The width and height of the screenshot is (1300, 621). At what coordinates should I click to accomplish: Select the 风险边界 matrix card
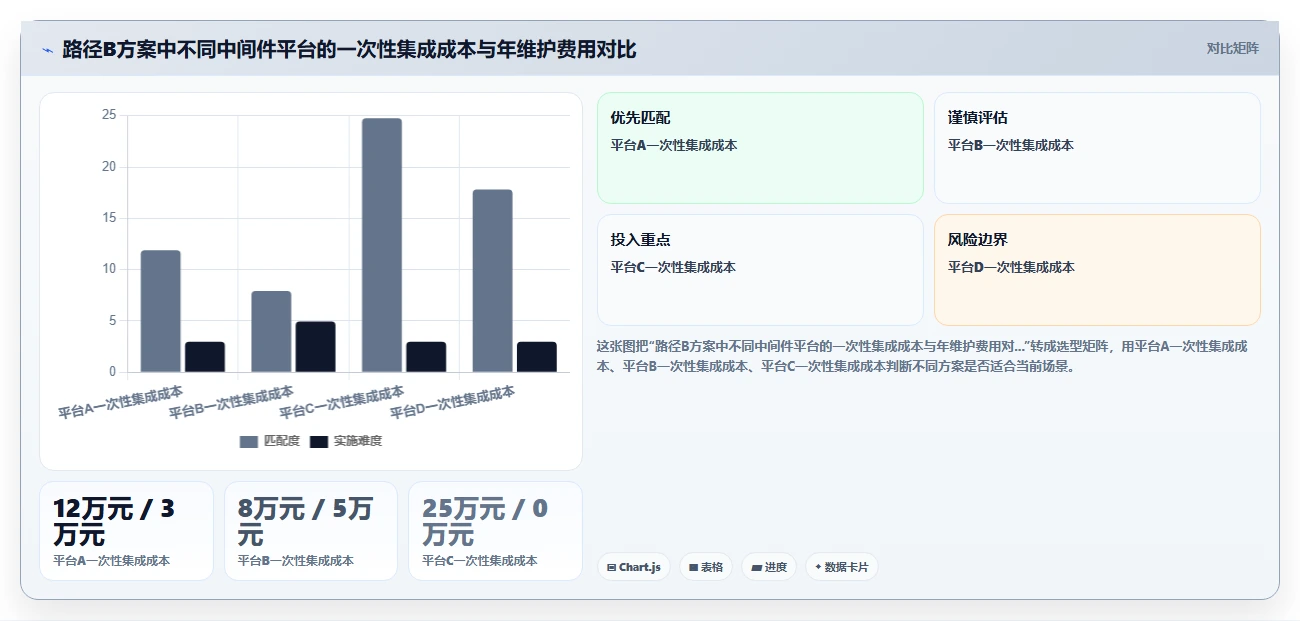tap(1097, 270)
